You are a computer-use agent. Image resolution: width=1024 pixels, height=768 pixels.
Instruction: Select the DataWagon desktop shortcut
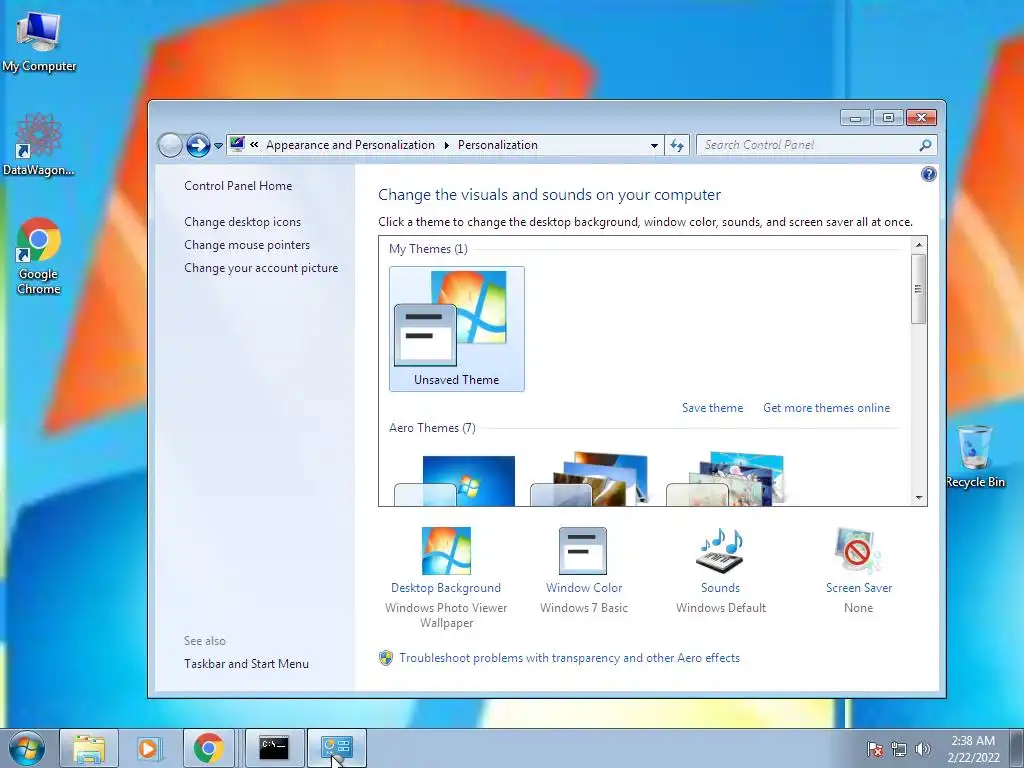click(x=39, y=144)
